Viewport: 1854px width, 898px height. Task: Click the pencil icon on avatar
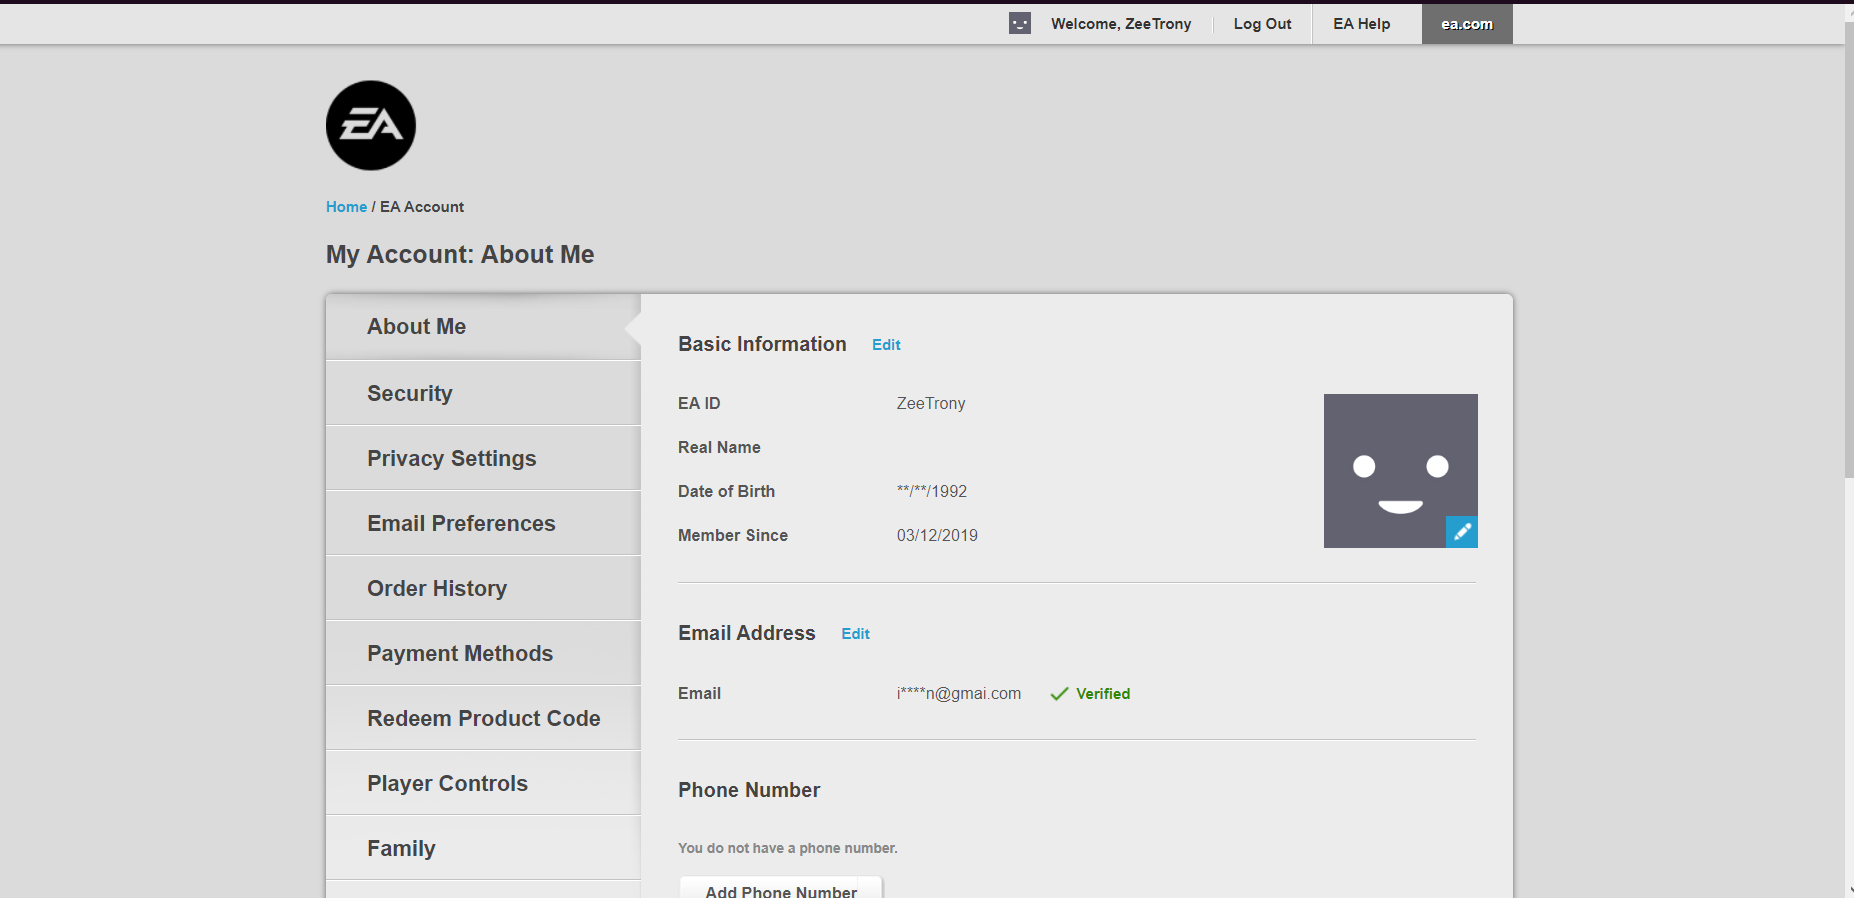(1461, 532)
